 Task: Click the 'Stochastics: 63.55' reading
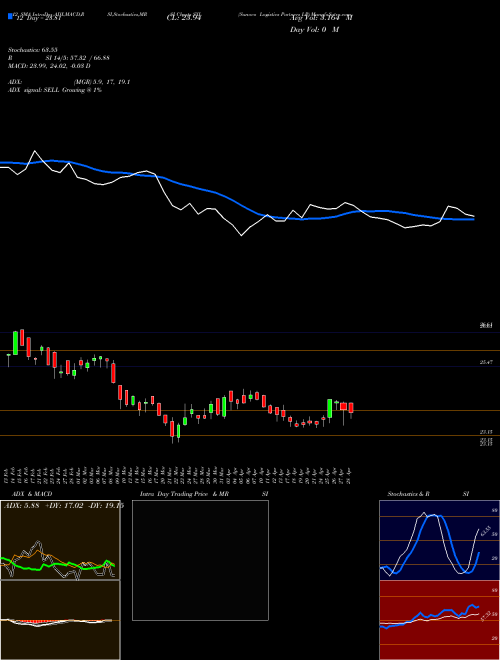(32, 50)
